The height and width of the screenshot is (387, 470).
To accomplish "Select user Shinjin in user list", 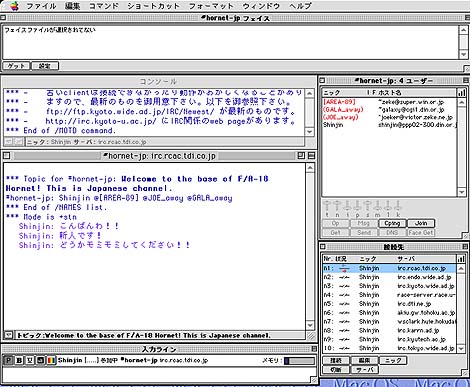I will click(x=389, y=125).
